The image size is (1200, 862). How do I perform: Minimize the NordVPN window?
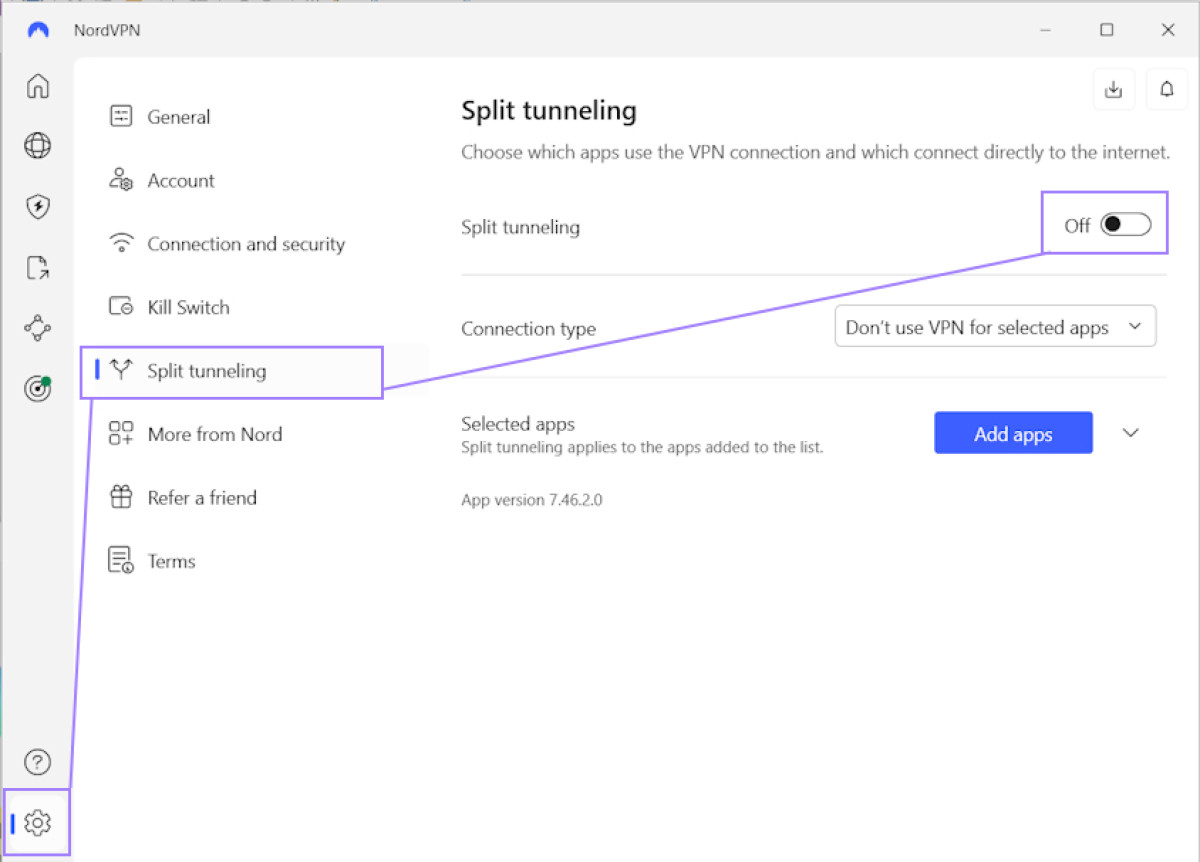click(1046, 30)
